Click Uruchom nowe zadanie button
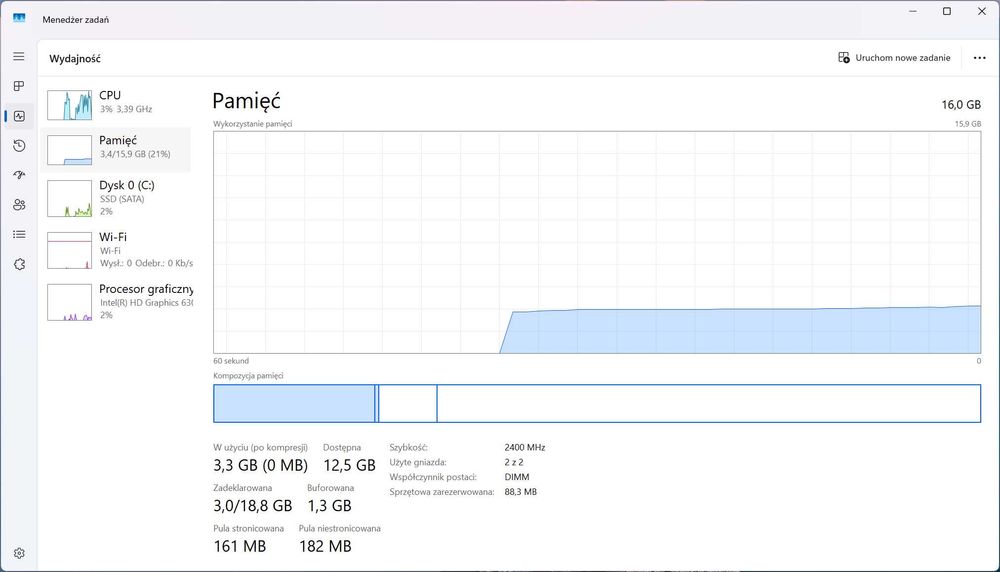 pos(894,57)
